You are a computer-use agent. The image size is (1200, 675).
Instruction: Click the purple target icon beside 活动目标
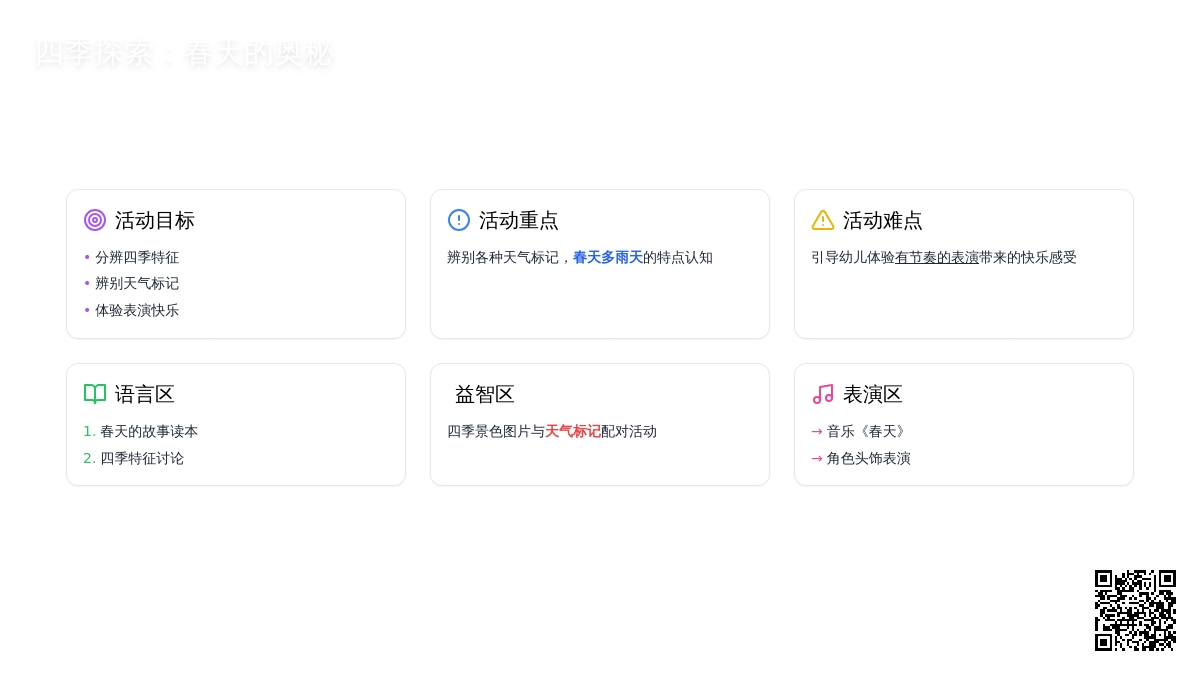95,220
